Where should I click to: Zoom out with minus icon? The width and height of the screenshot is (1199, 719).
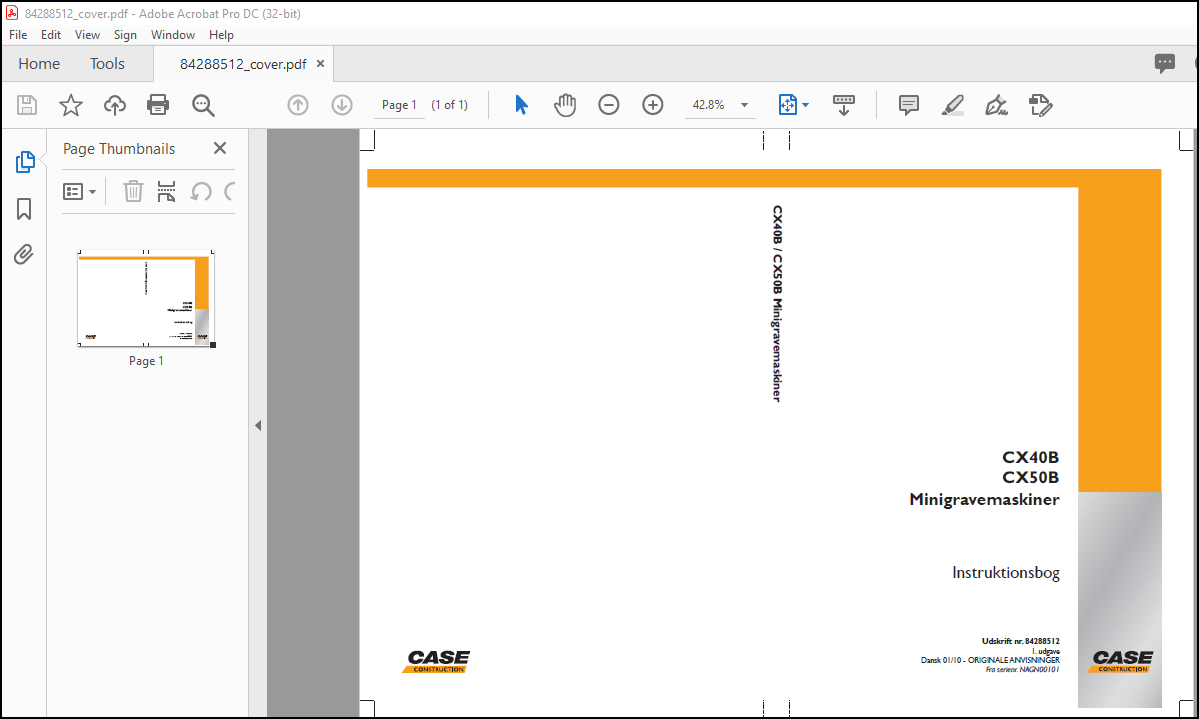[609, 105]
